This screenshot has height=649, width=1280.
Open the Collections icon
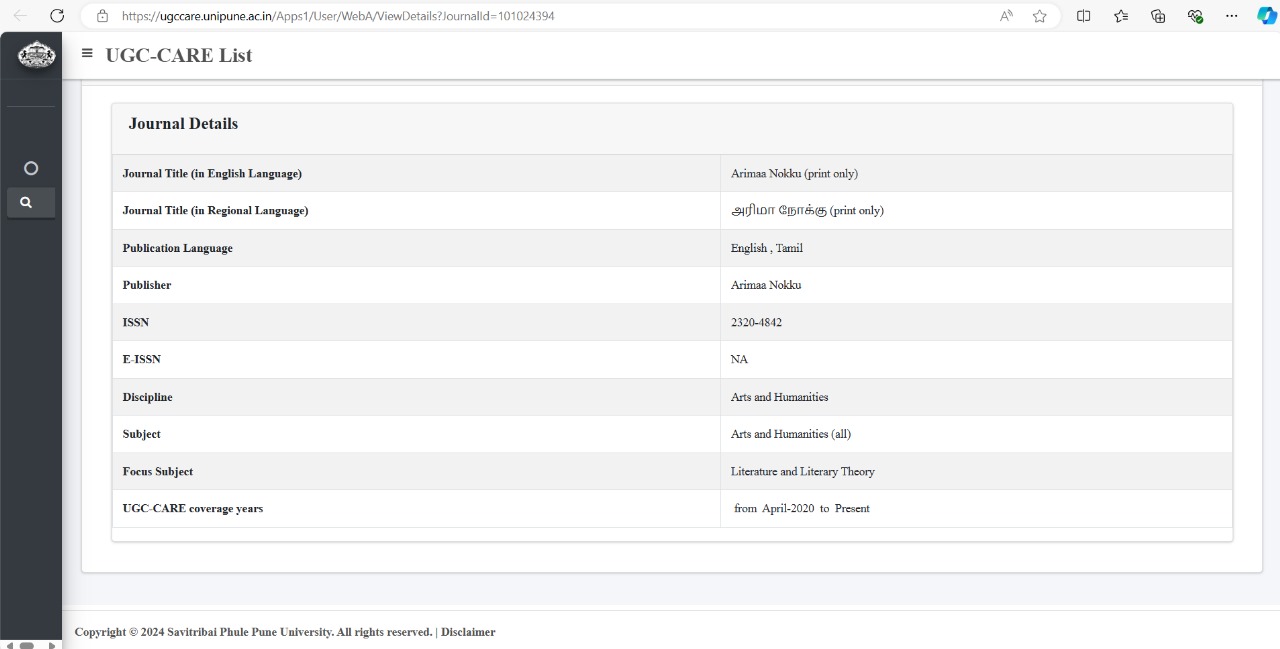pos(1158,16)
